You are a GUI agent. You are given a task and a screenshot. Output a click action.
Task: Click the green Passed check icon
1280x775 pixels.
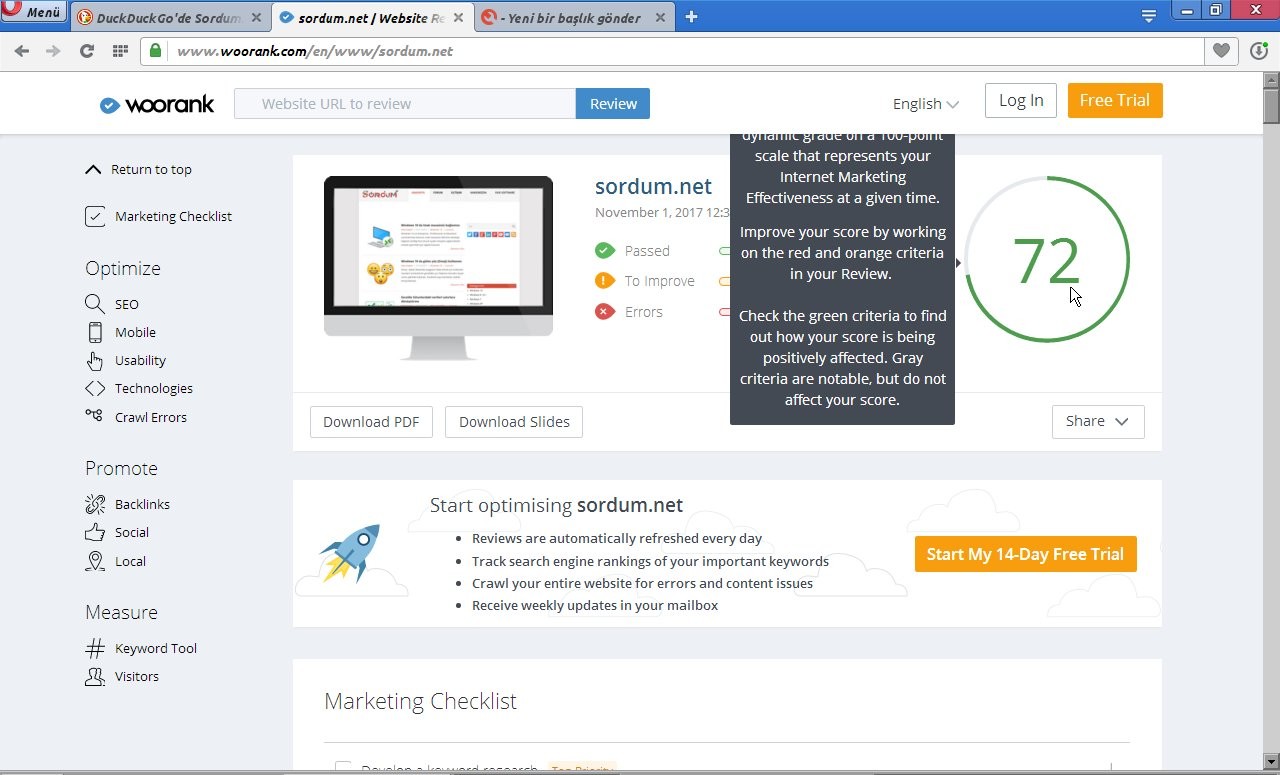click(604, 250)
